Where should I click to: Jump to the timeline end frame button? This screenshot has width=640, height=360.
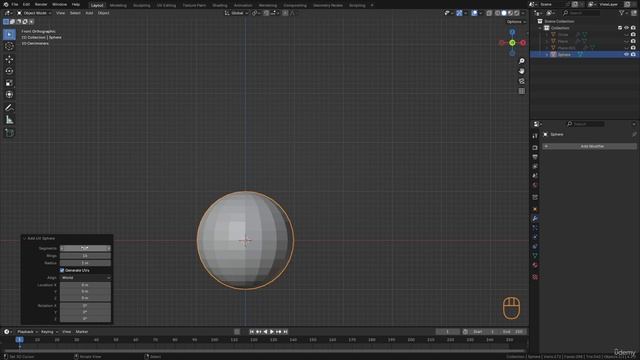[x=286, y=332]
